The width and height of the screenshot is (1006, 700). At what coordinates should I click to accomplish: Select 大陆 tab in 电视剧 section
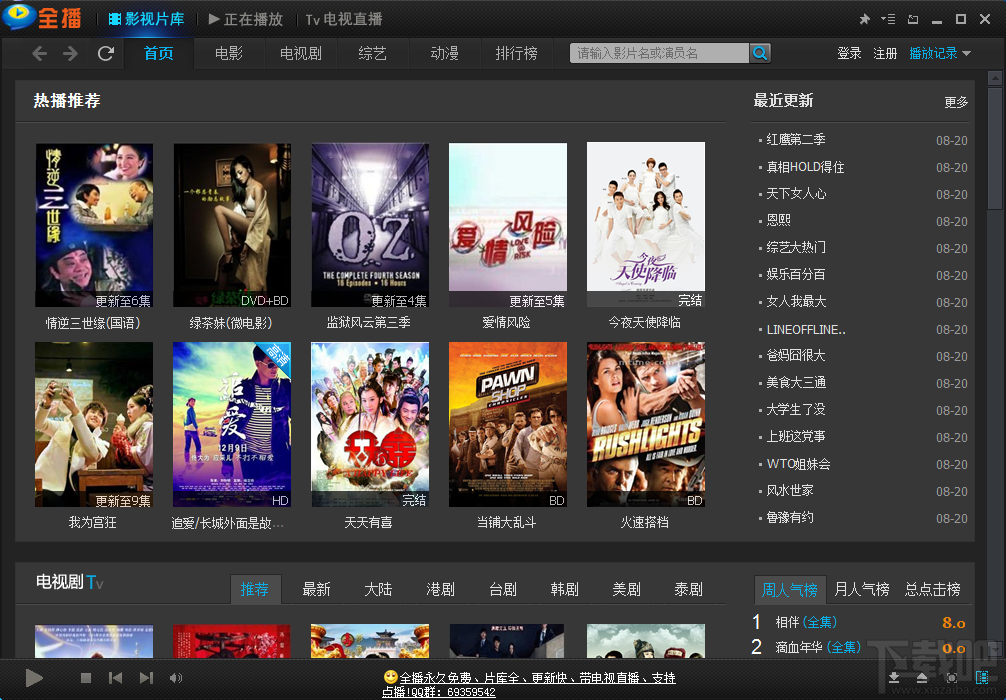[378, 589]
